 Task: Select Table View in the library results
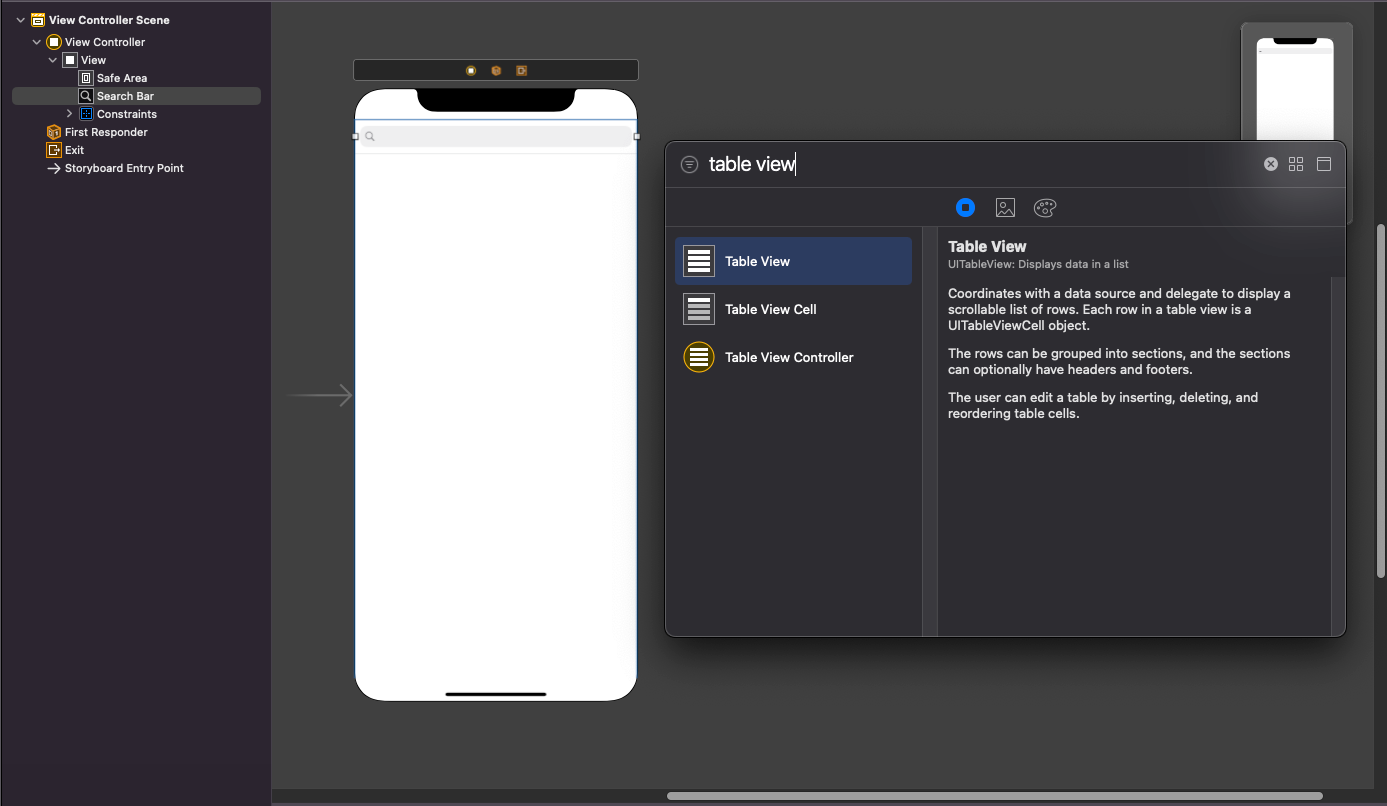(x=793, y=261)
